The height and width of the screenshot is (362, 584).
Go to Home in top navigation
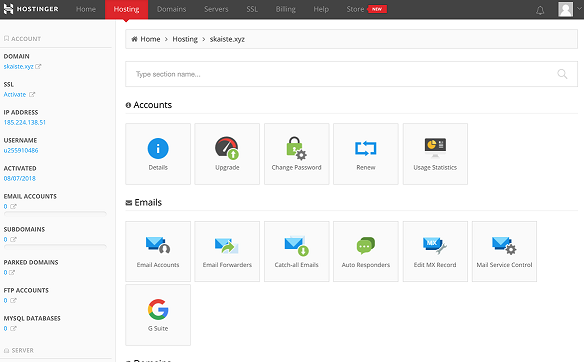tap(86, 9)
